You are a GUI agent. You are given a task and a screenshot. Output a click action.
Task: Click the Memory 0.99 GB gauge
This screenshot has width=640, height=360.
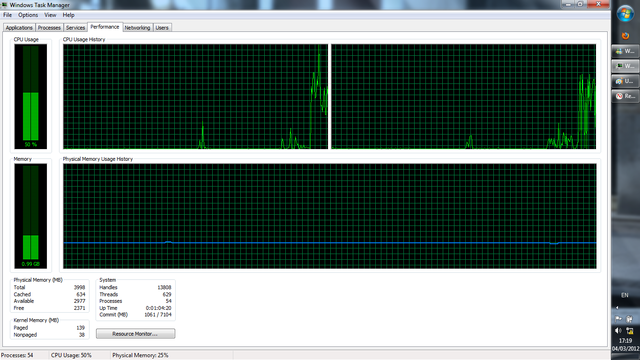pyautogui.click(x=31, y=216)
